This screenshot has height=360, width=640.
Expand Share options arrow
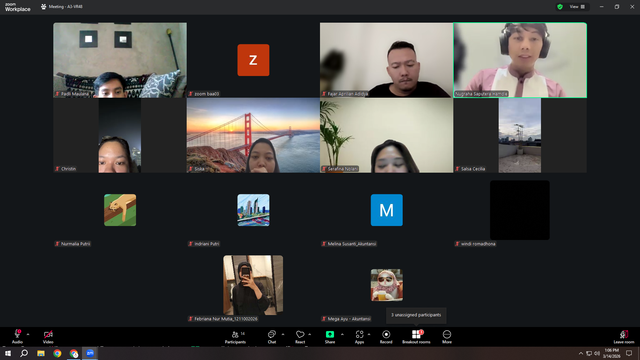coord(342,334)
